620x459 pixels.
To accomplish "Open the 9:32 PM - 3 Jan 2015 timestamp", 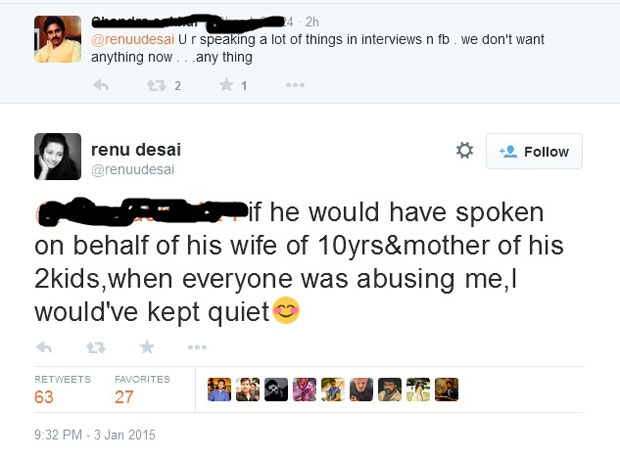I will coord(95,435).
